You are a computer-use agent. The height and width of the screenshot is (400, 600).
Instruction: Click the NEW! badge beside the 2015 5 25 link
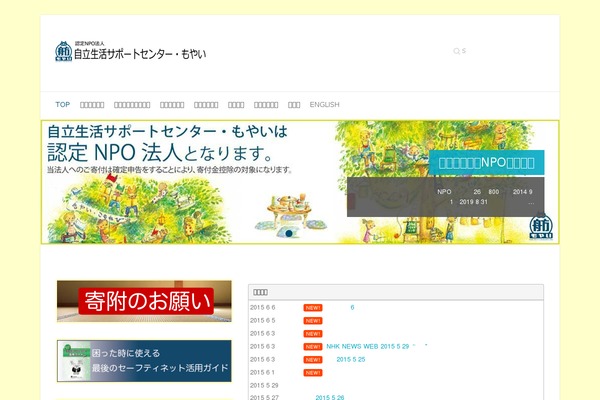(x=313, y=360)
